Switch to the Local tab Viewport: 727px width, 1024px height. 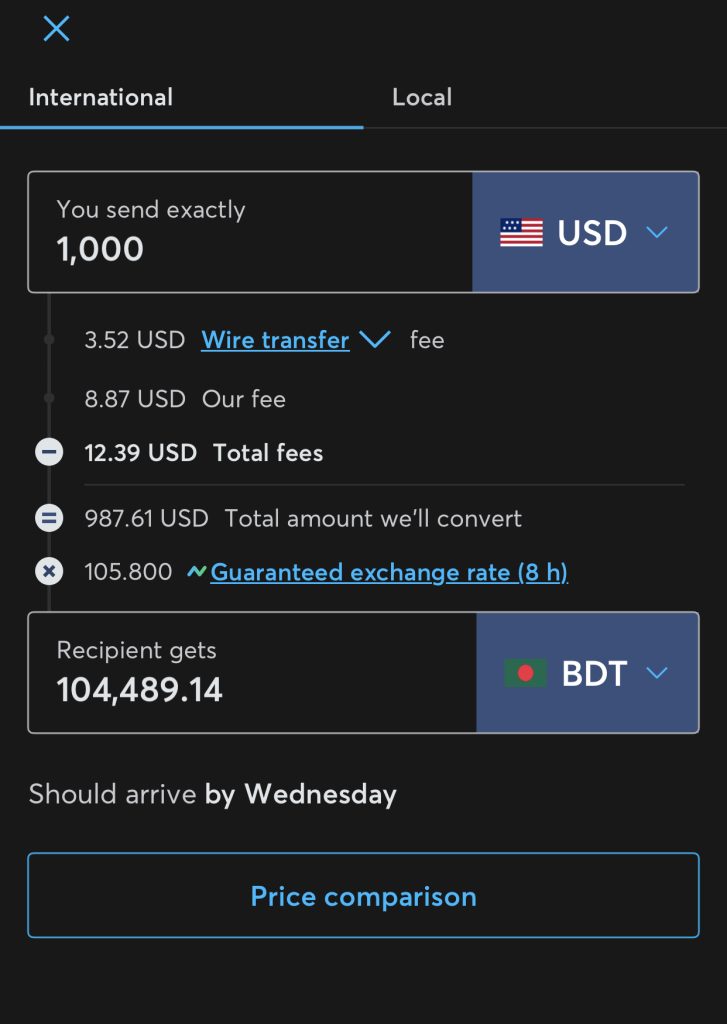point(422,97)
